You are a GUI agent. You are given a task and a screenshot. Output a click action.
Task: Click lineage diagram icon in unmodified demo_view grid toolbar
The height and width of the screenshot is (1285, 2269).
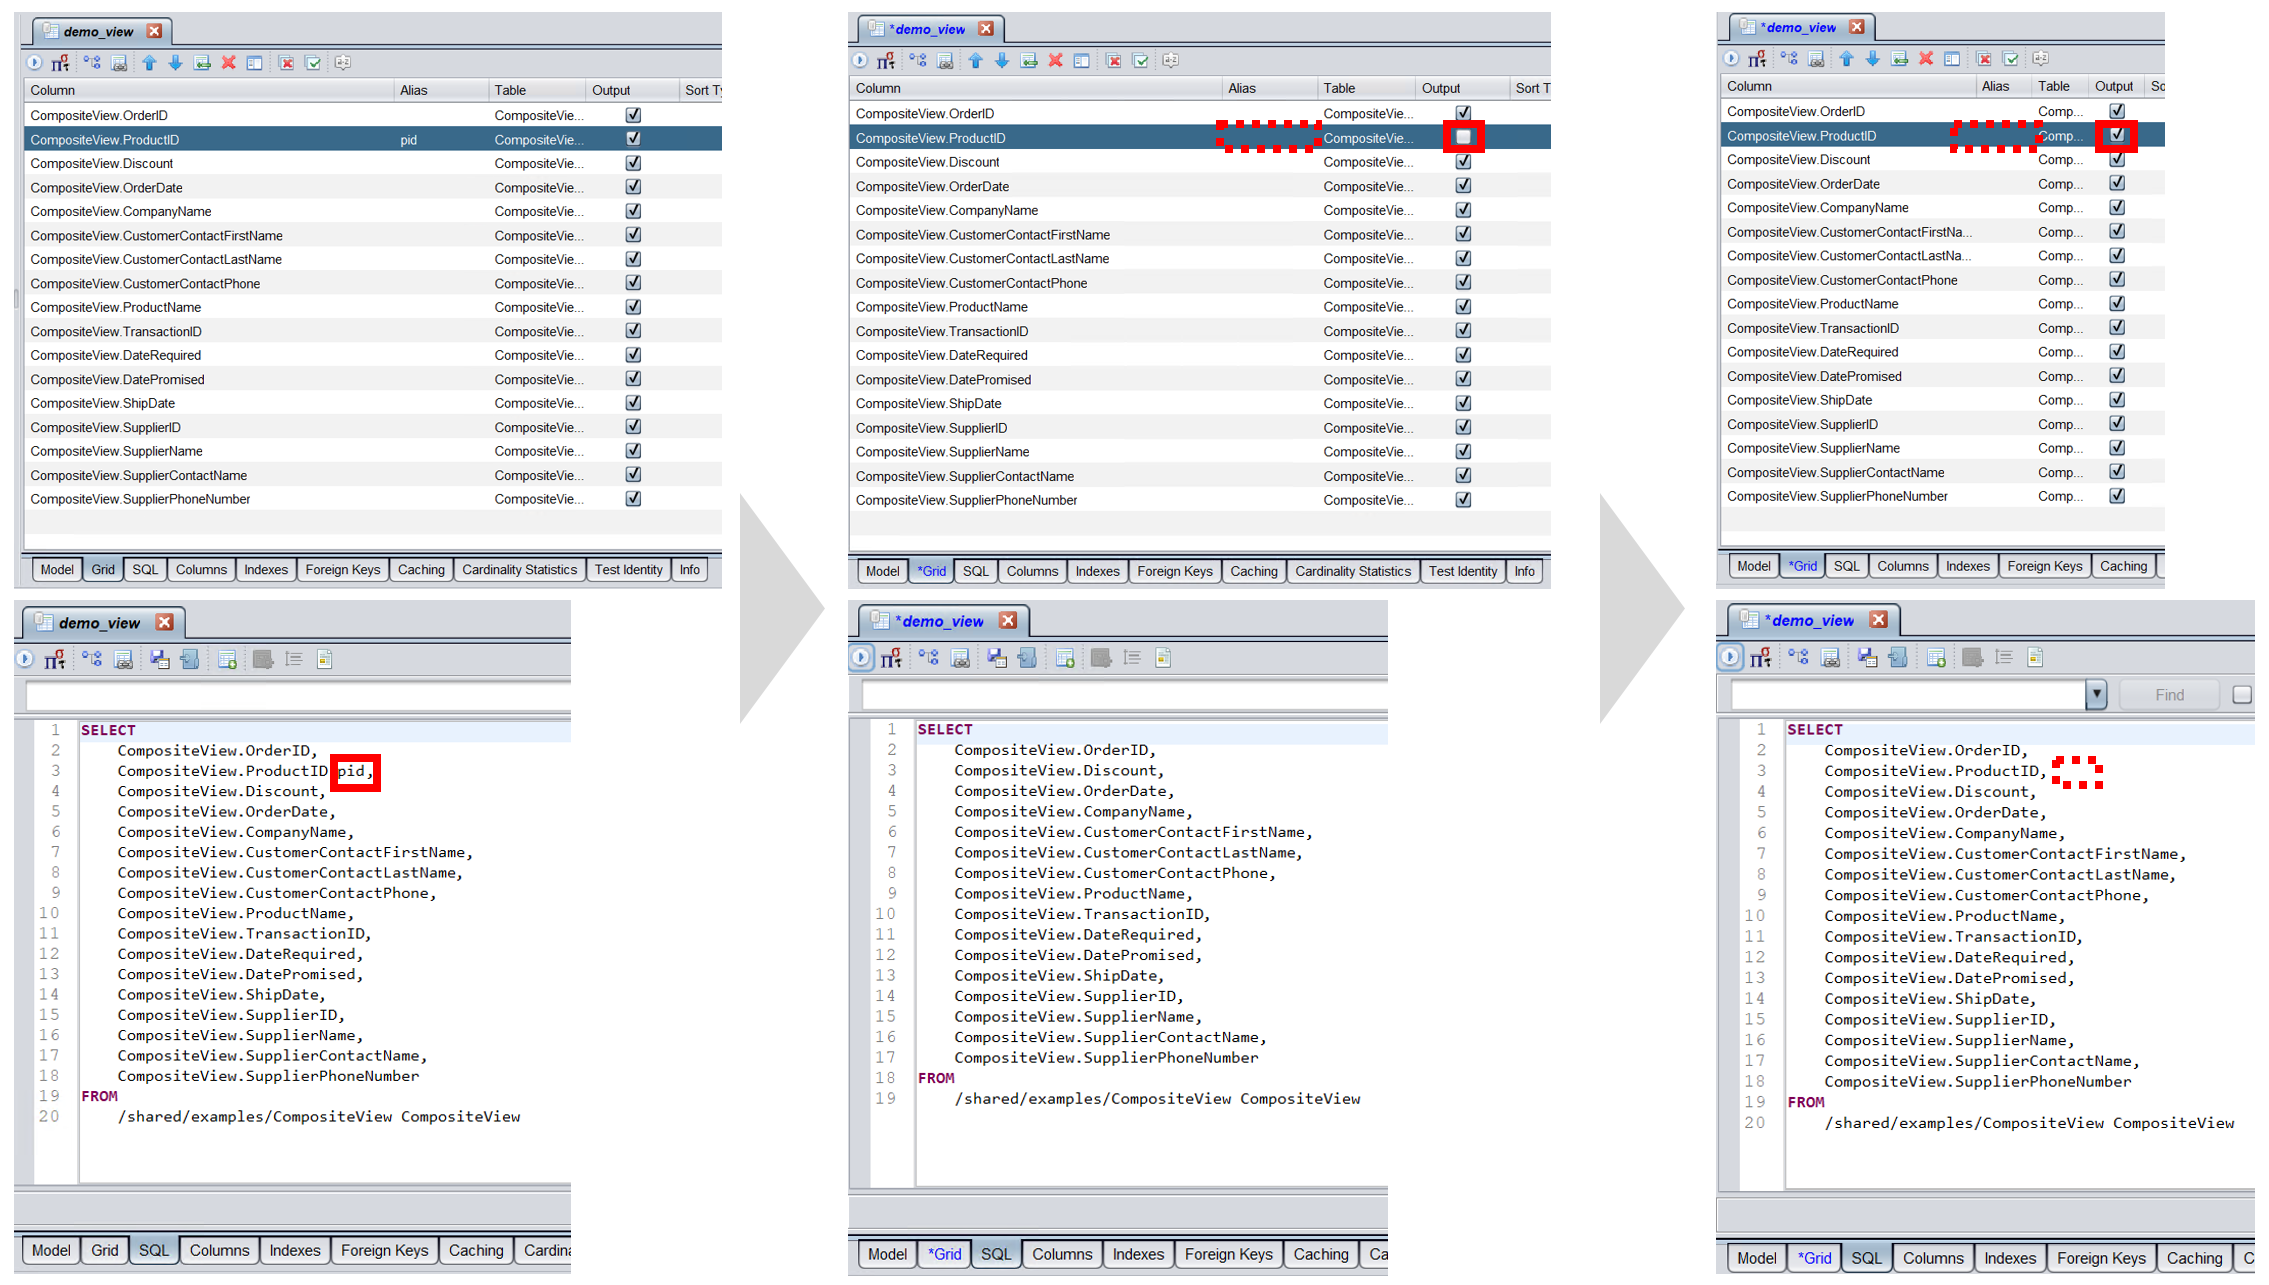[92, 63]
